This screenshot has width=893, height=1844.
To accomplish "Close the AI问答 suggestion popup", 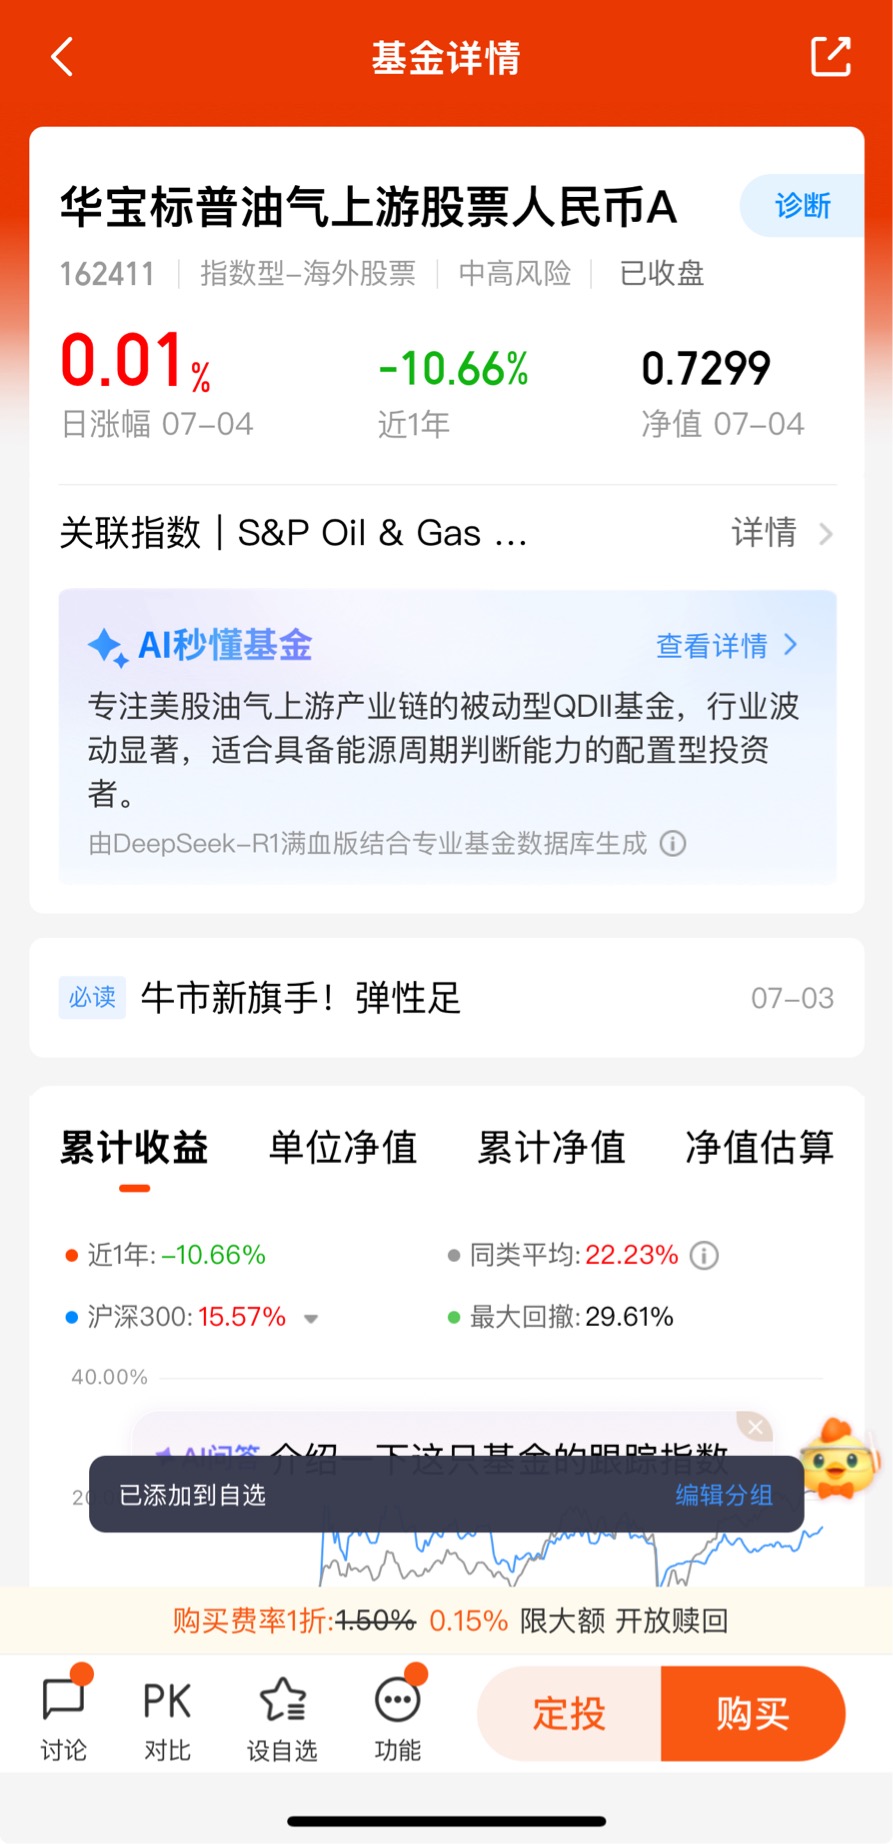I will (x=756, y=1428).
